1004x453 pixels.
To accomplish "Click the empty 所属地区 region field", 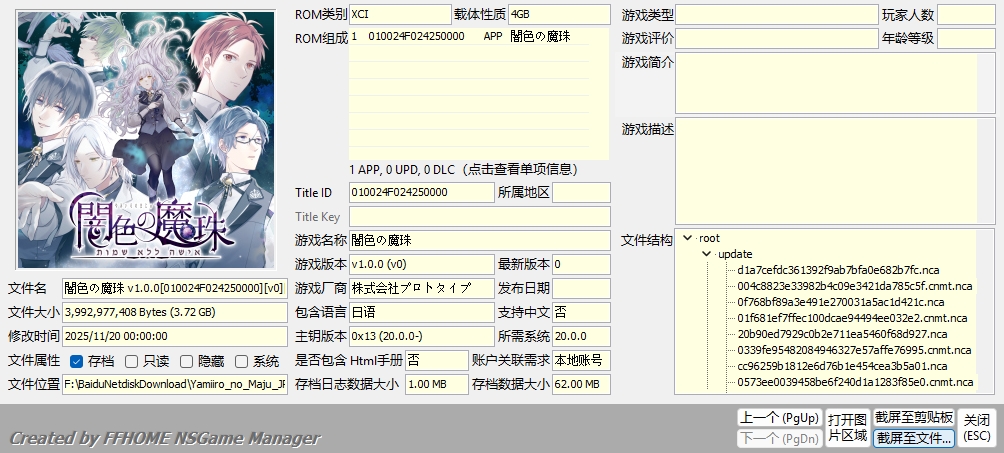I will (581, 192).
